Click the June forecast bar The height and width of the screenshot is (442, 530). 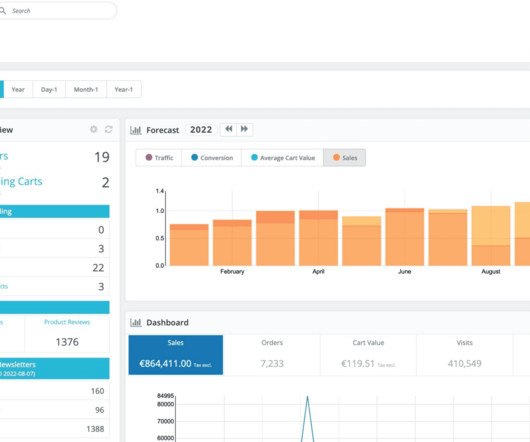405,237
